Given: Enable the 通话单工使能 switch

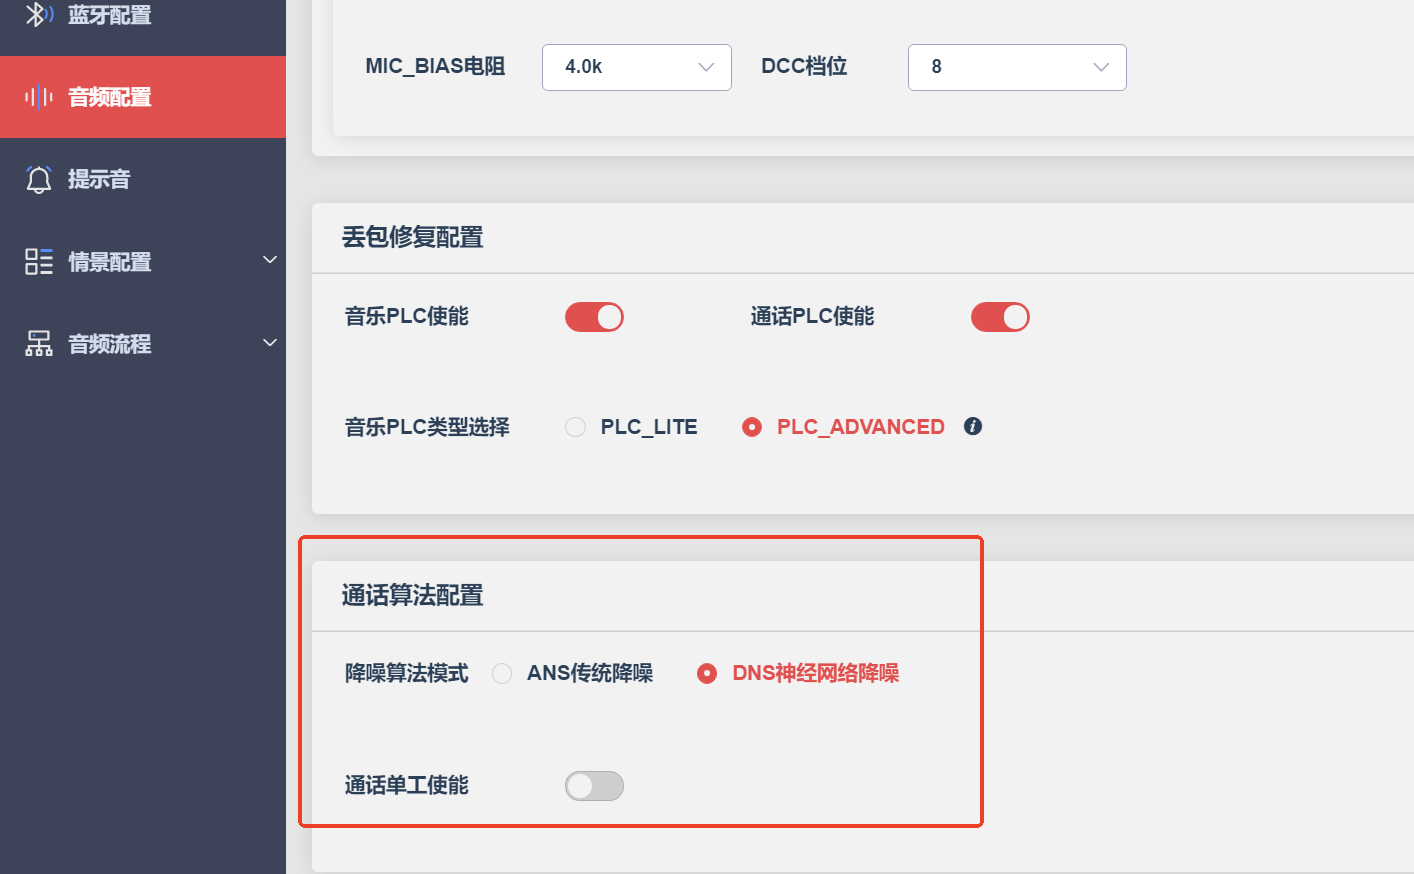Looking at the screenshot, I should pyautogui.click(x=594, y=786).
